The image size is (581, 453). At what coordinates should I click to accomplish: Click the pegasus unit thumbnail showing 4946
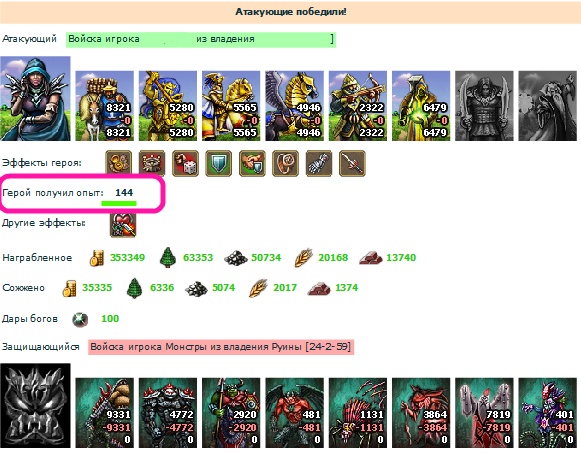pyautogui.click(x=294, y=106)
